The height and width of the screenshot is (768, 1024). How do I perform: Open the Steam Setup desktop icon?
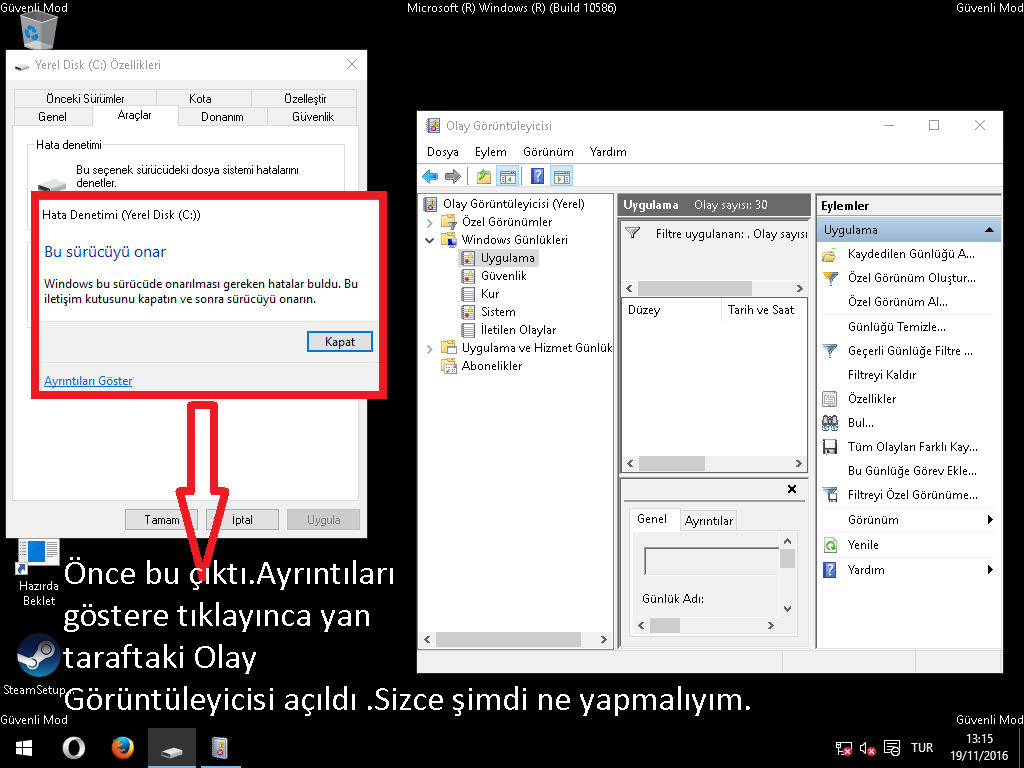(x=38, y=656)
